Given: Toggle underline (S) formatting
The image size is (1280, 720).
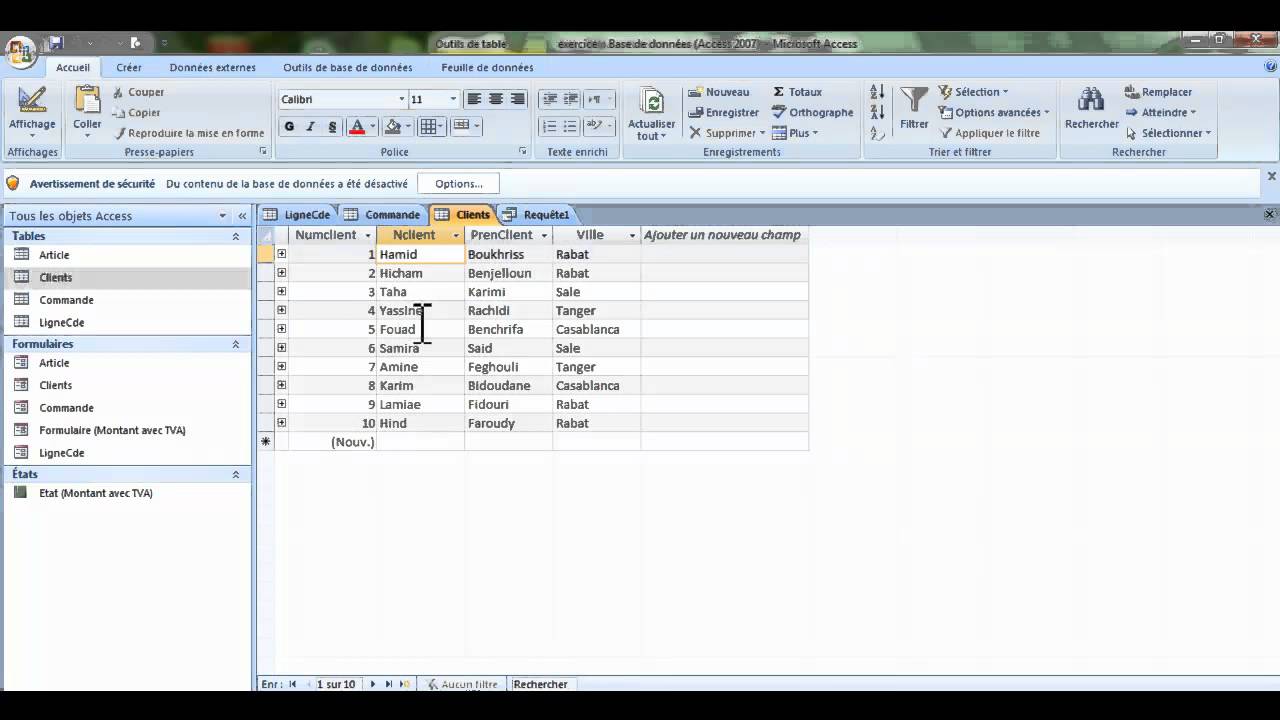Looking at the screenshot, I should tap(332, 127).
